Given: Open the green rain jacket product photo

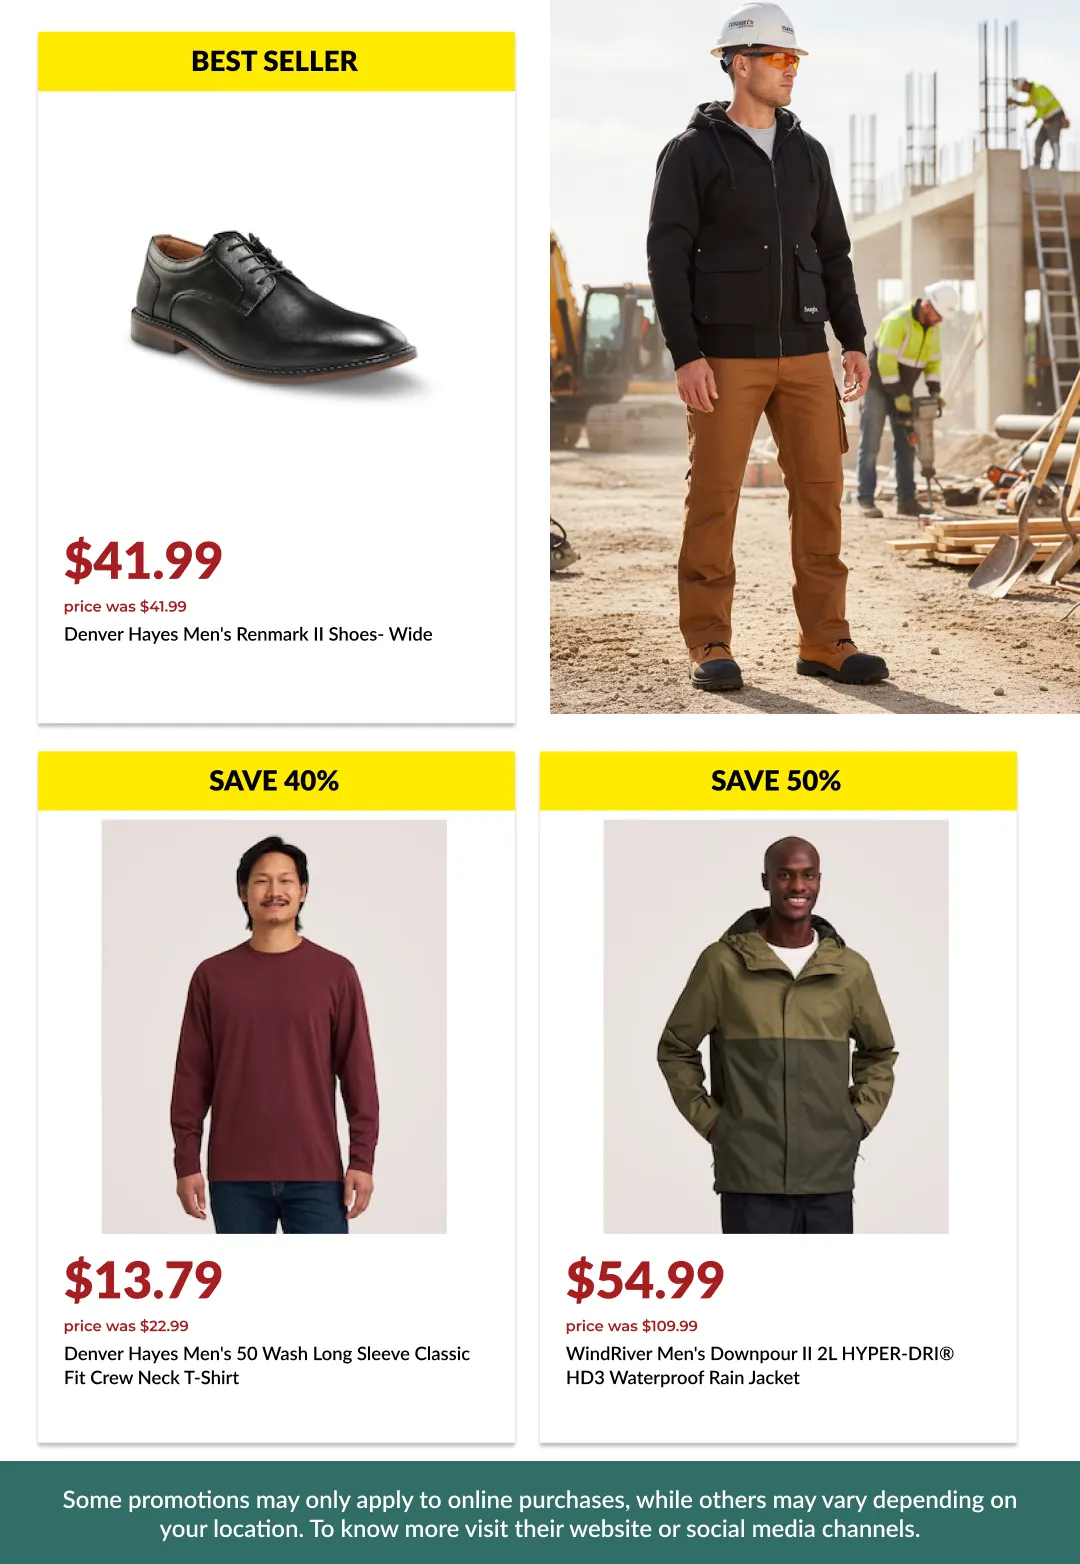Looking at the screenshot, I should point(776,1026).
